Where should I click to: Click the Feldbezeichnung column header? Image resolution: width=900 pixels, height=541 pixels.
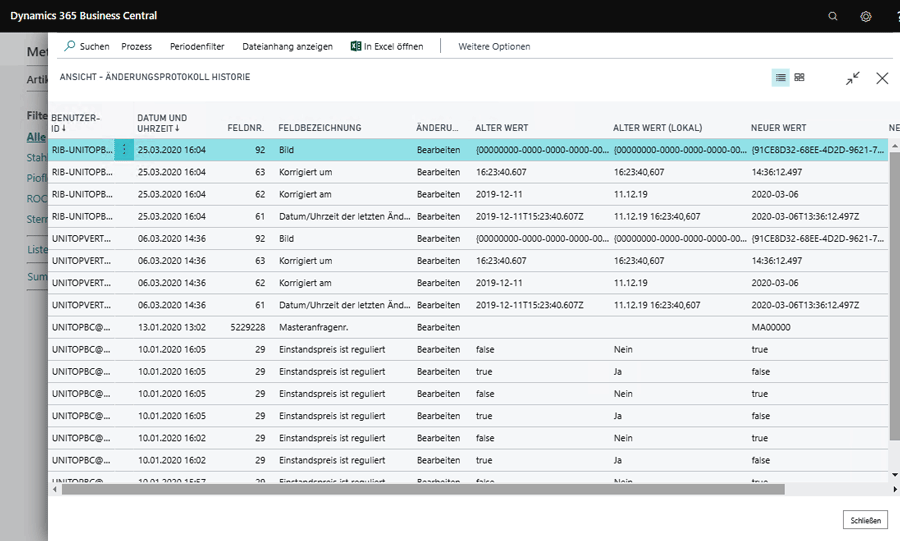click(320, 128)
